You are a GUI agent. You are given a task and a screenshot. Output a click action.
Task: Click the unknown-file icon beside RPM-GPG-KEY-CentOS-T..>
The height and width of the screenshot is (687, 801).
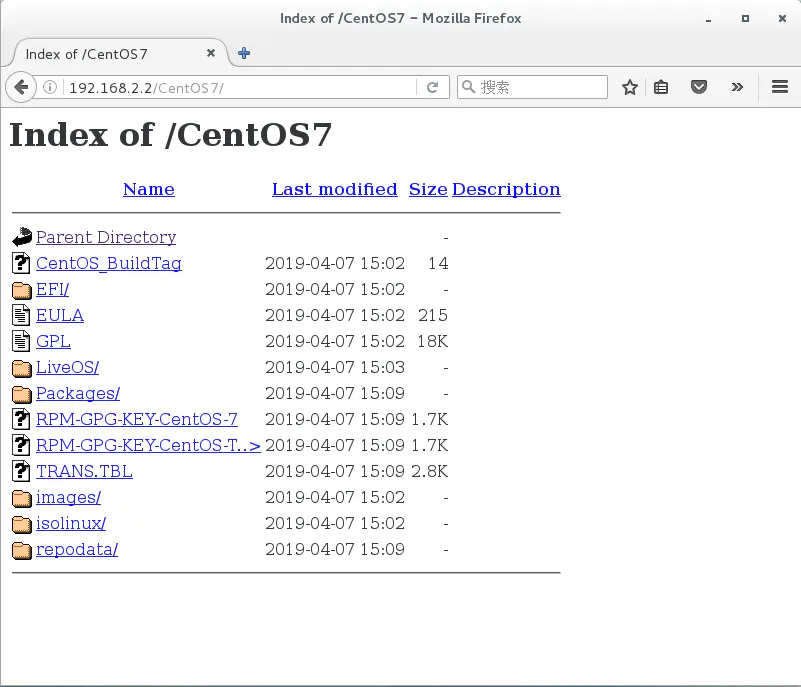click(x=21, y=444)
